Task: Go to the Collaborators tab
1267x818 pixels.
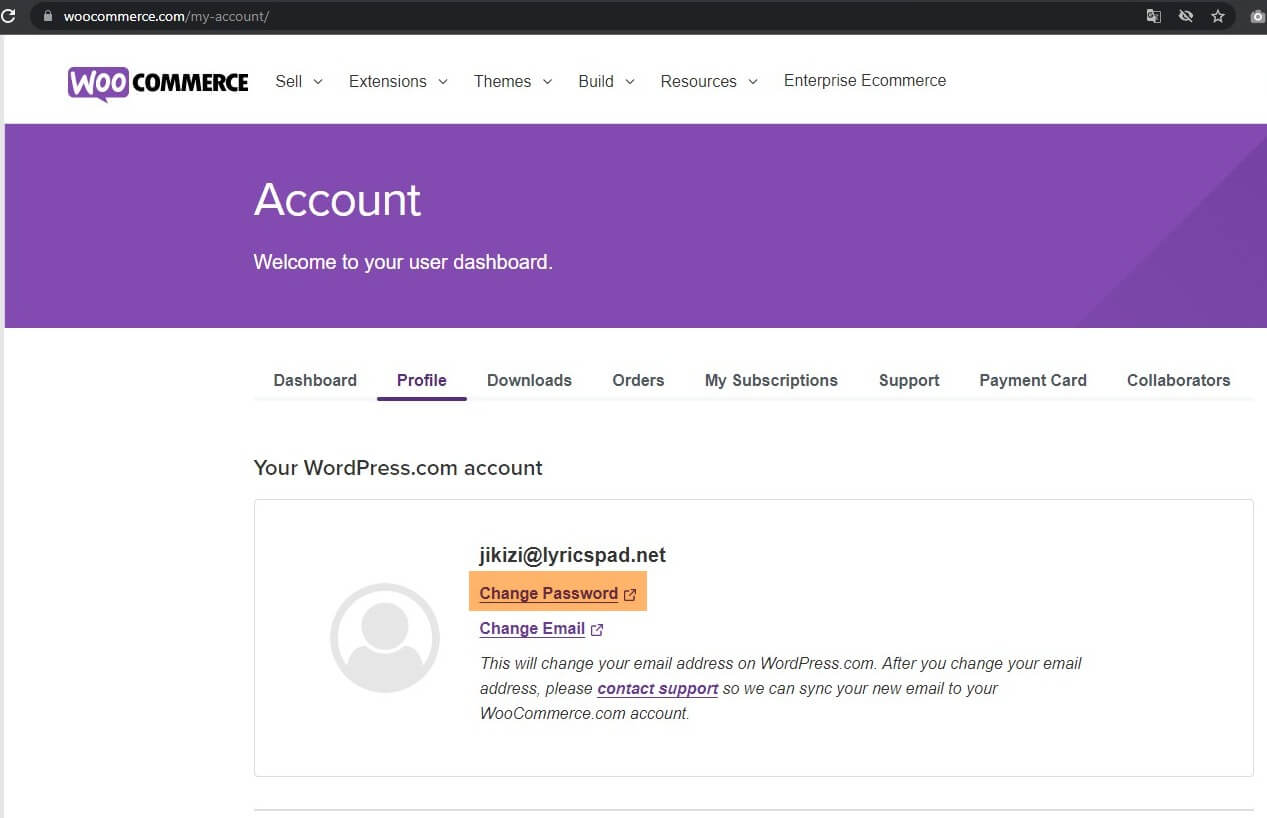Action: (1178, 380)
